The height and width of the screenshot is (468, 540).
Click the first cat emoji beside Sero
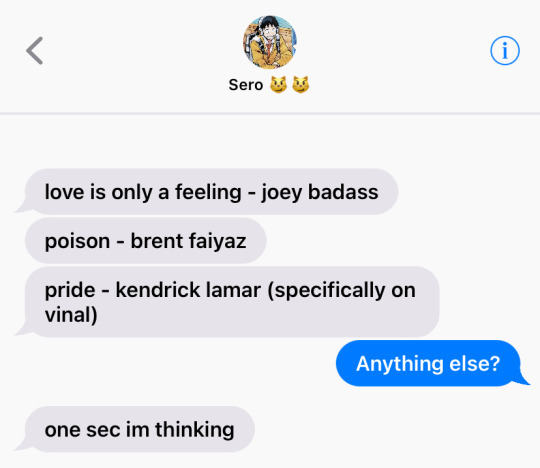pos(278,85)
